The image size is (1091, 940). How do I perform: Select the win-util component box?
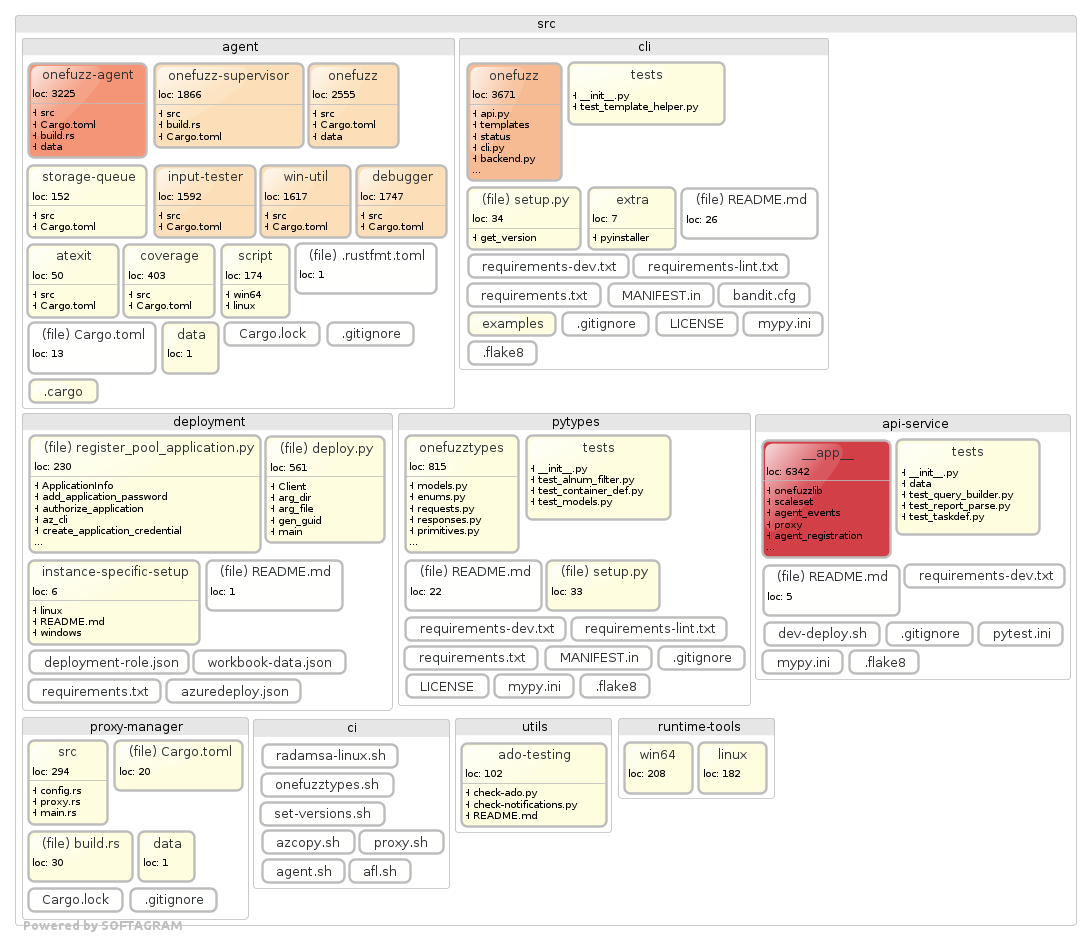305,201
